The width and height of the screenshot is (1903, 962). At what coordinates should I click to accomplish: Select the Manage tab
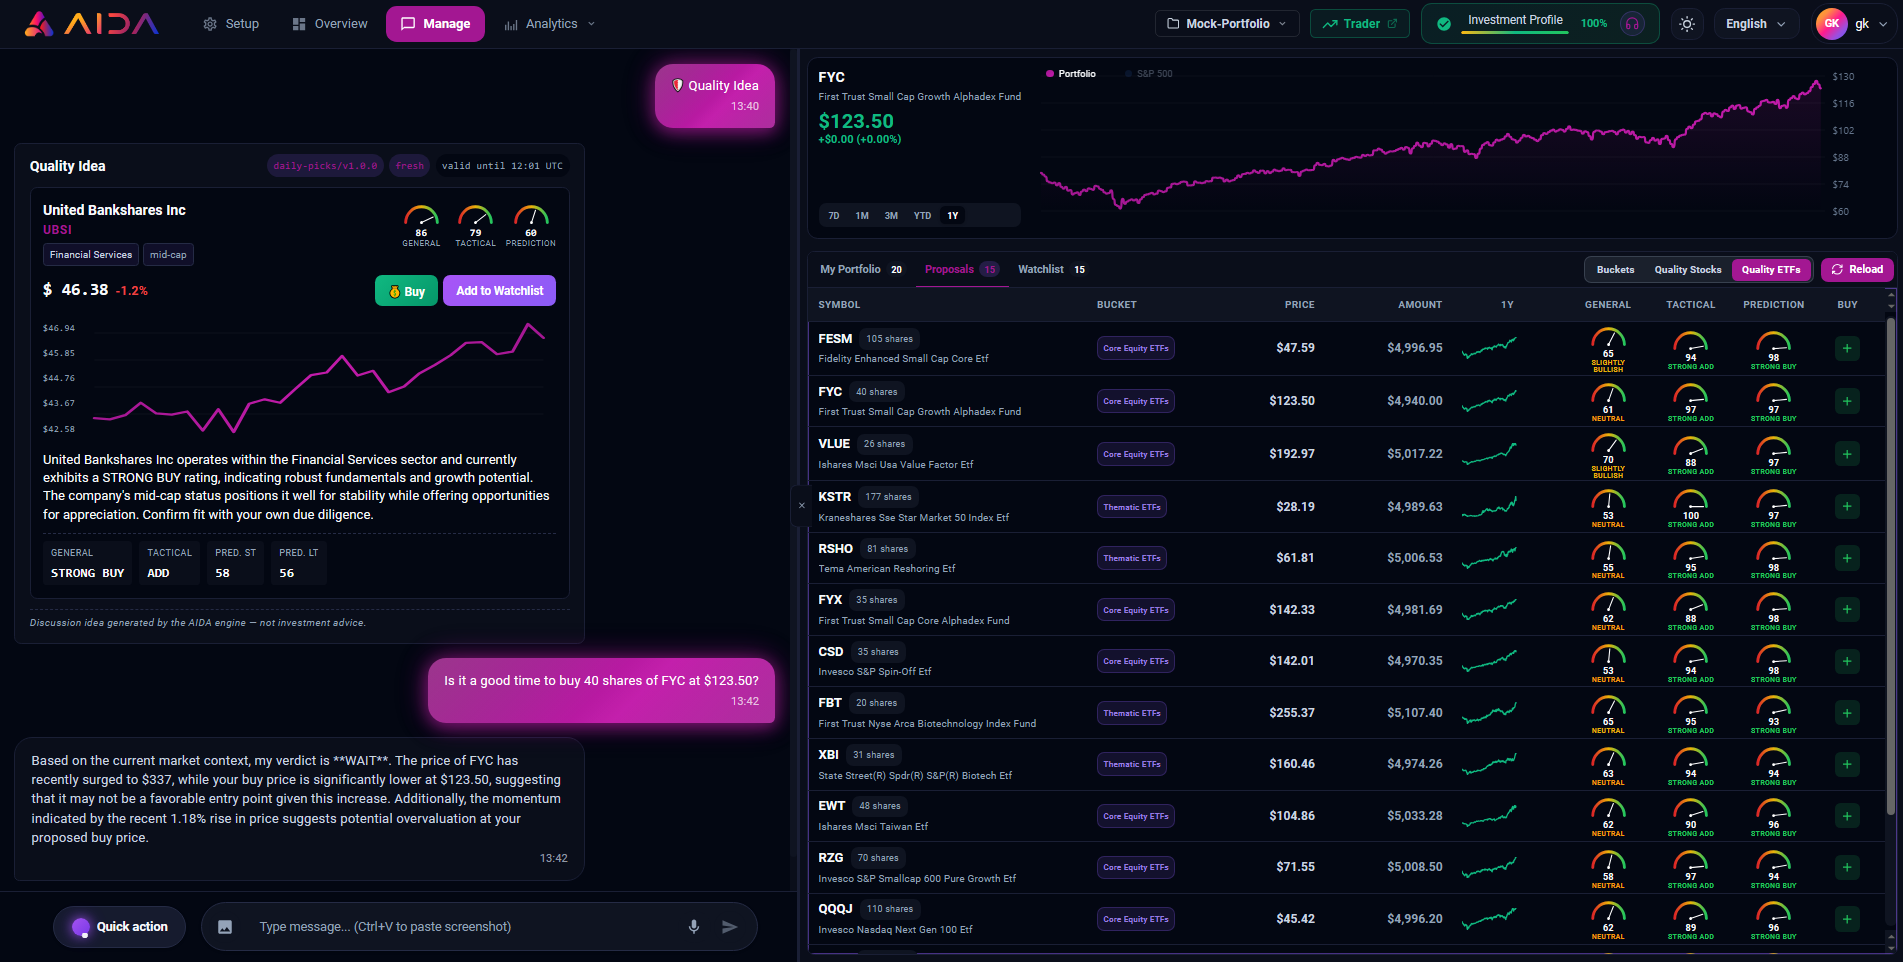coord(435,24)
